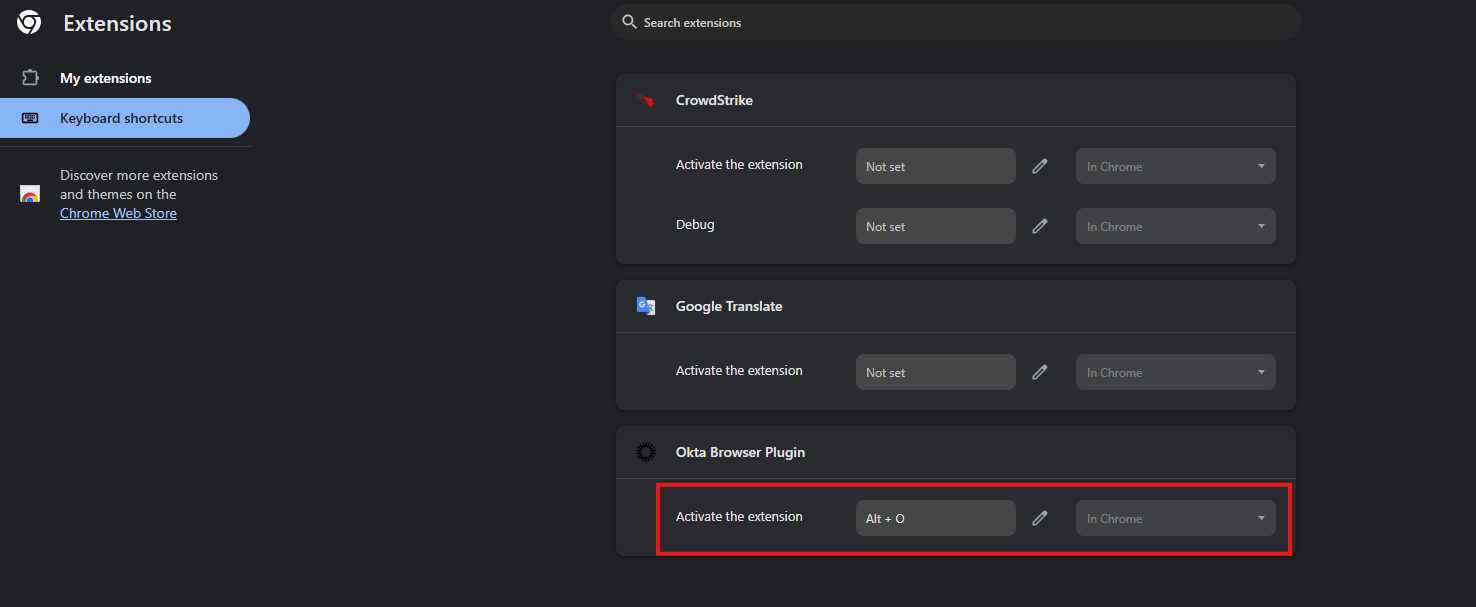Open the Chrome Web Store link
Screen dimensions: 1476x607
pyautogui.click(x=118, y=213)
